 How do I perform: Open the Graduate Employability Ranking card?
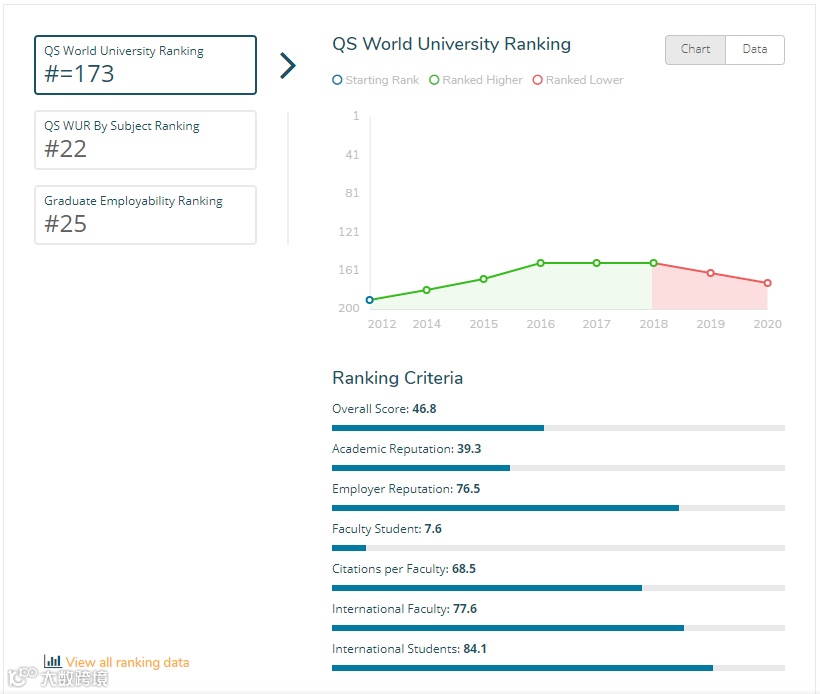point(145,215)
